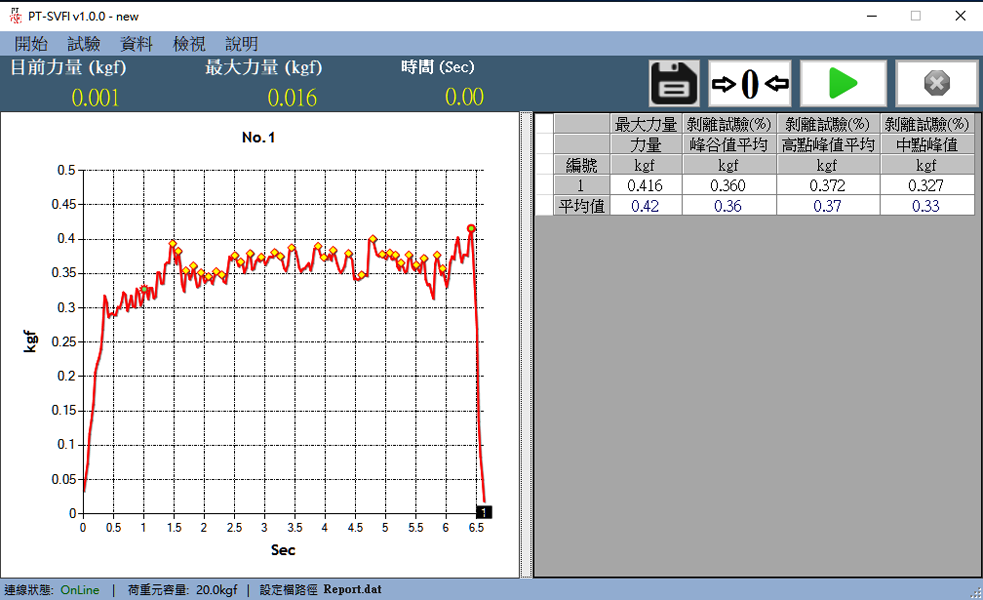This screenshot has height=600, width=983.
Task: Click the 0.327 midpoint peak cell
Action: coord(927,185)
